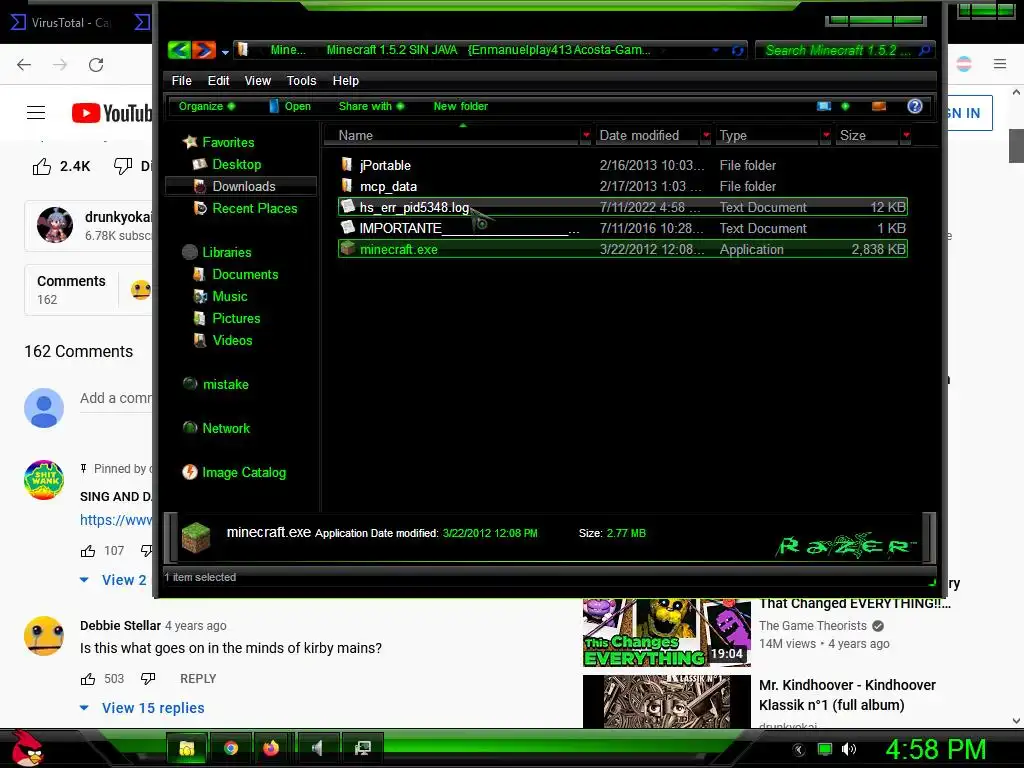Open Videos library in the navigation pane
1024x768 pixels.
pos(232,340)
